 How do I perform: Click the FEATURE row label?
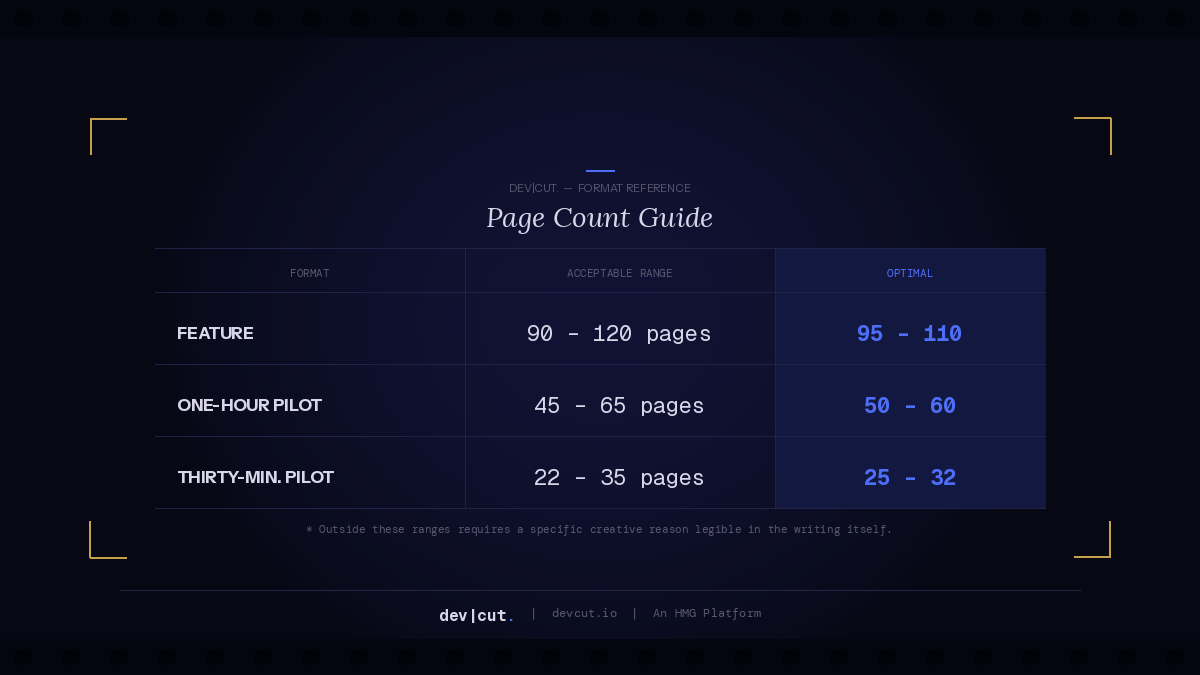(x=215, y=333)
